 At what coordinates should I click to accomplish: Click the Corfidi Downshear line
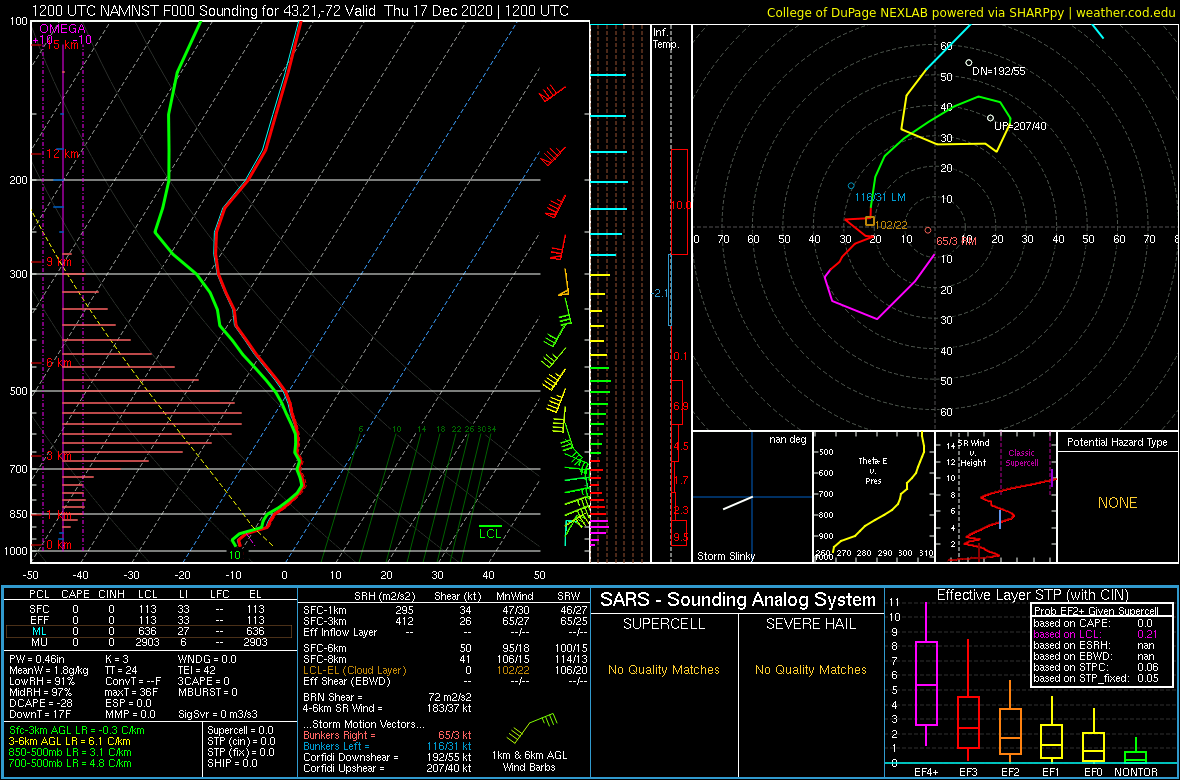[386, 757]
